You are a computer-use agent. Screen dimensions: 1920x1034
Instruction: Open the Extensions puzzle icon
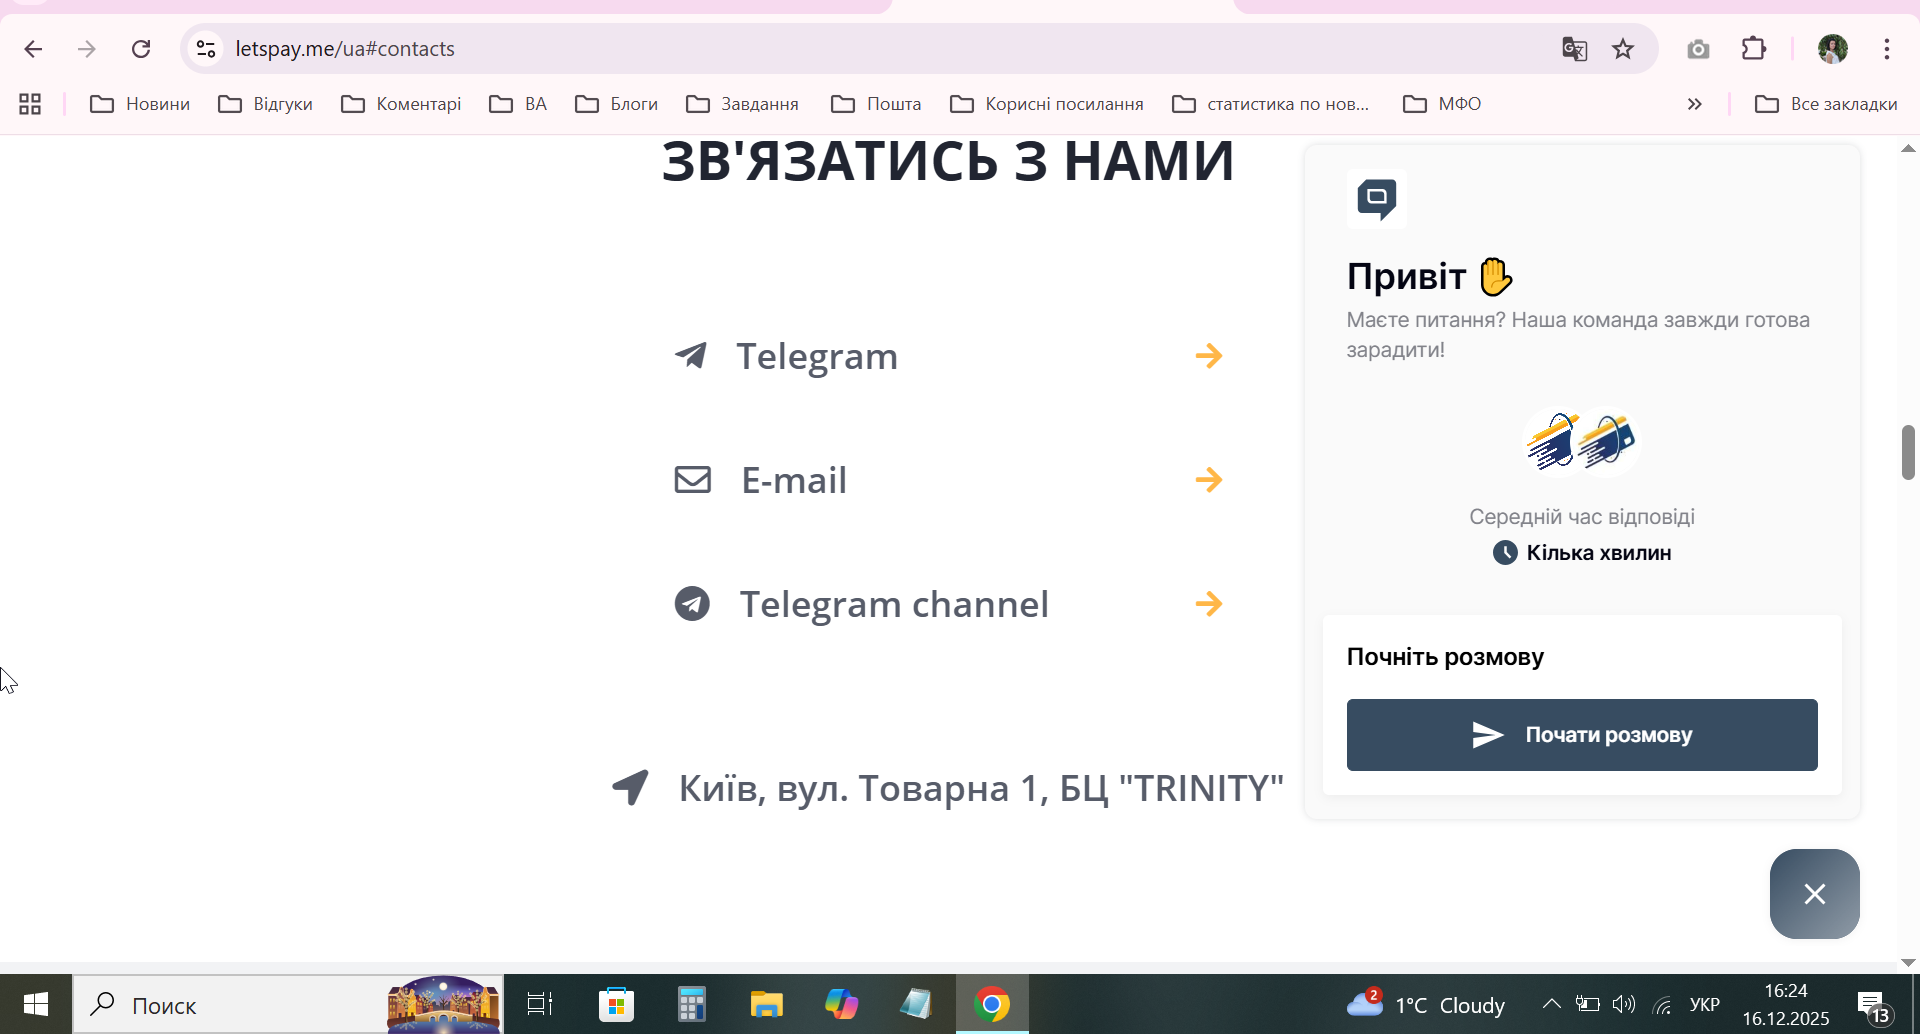(1754, 49)
